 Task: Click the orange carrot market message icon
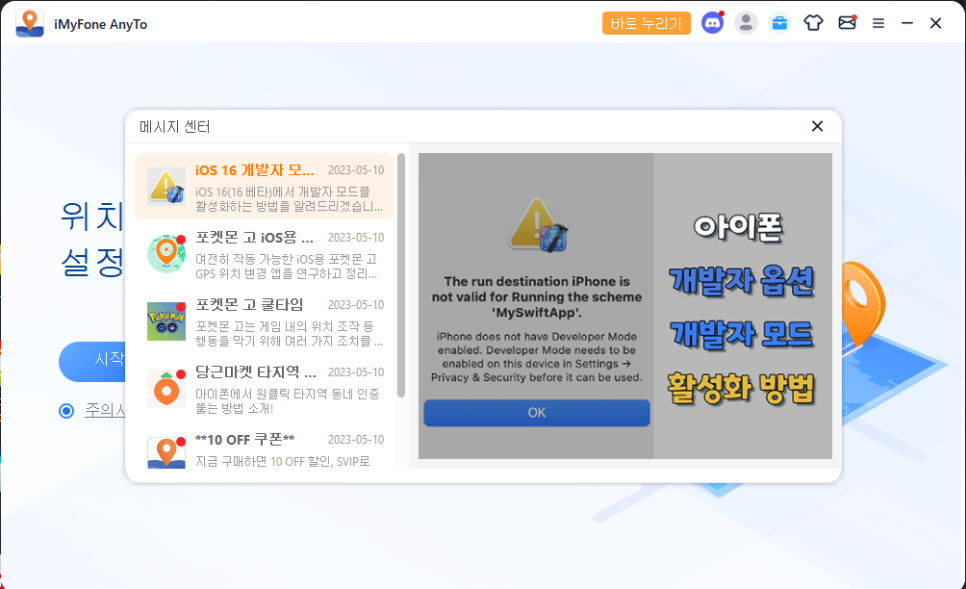(166, 388)
